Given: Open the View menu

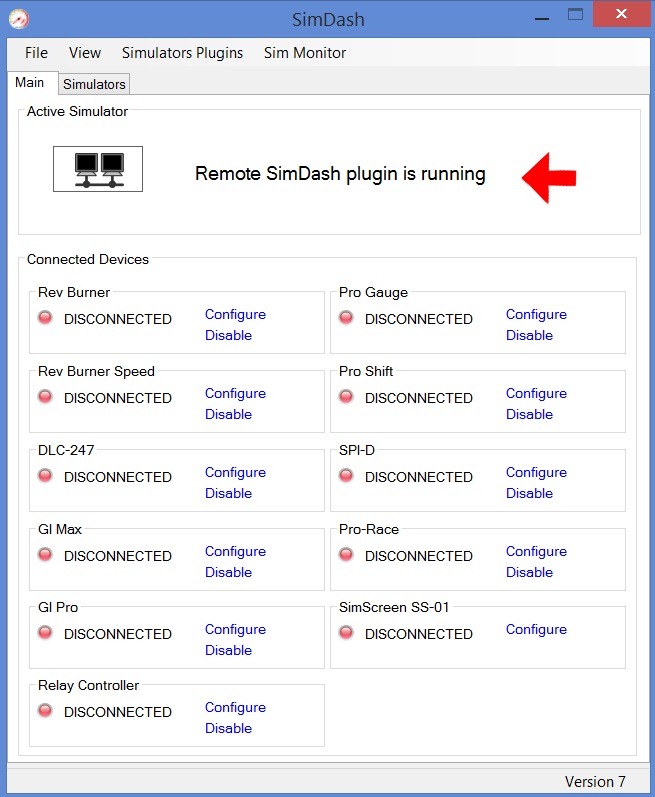Looking at the screenshot, I should pos(85,53).
